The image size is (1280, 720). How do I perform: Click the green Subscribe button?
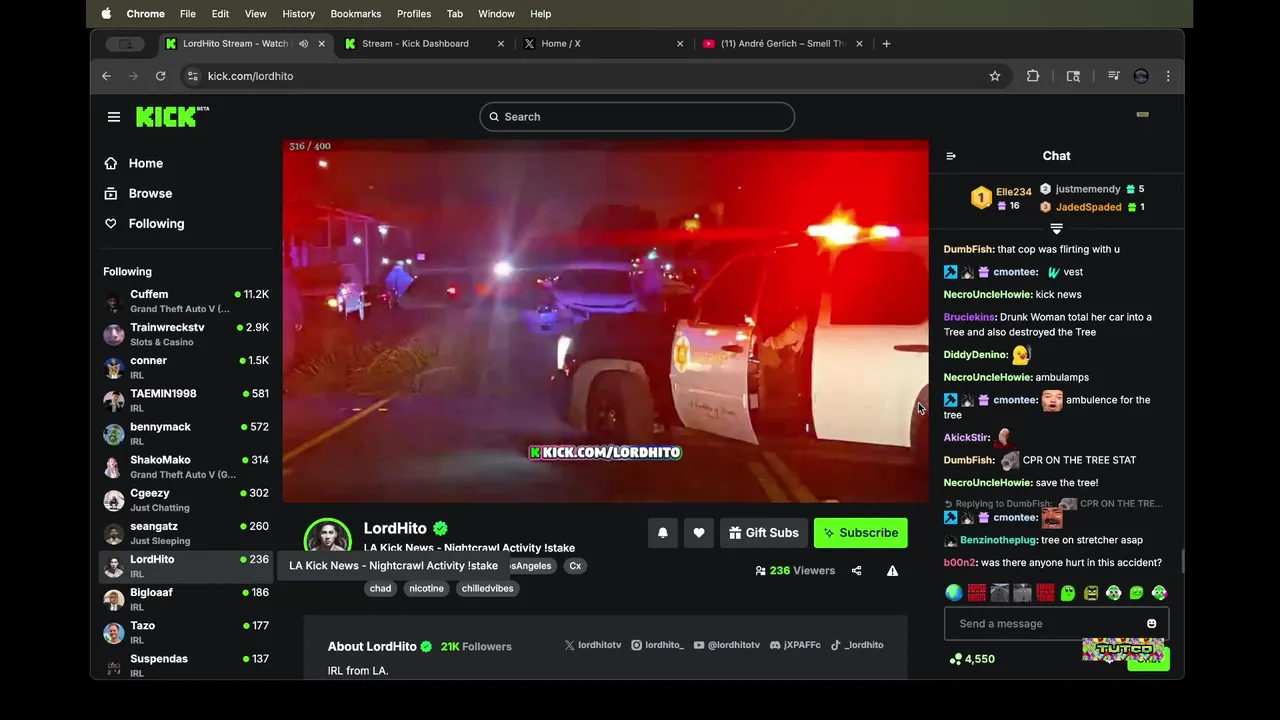tap(861, 533)
